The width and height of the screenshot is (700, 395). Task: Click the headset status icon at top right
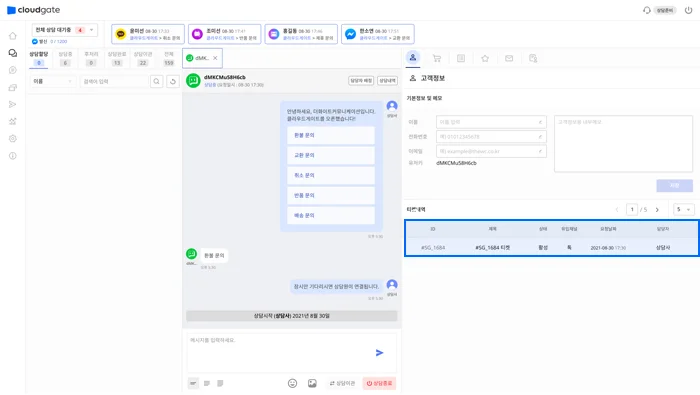coord(646,10)
